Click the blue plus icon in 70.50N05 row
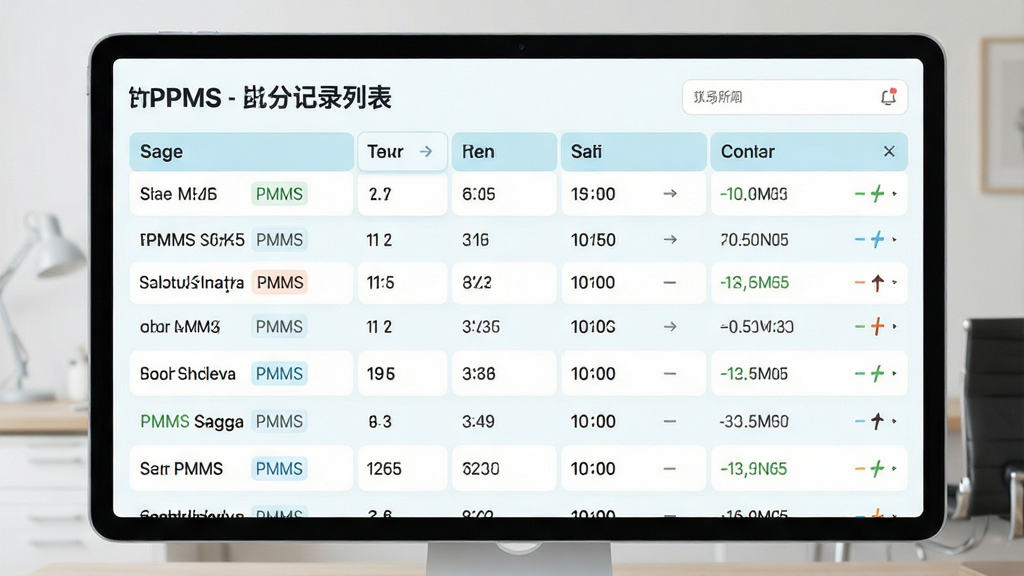The height and width of the screenshot is (576, 1024). (x=878, y=240)
